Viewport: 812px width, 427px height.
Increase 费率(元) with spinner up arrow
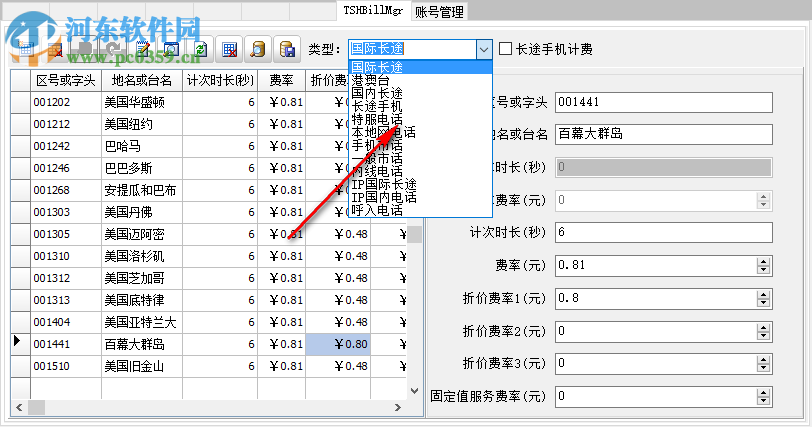(763, 261)
